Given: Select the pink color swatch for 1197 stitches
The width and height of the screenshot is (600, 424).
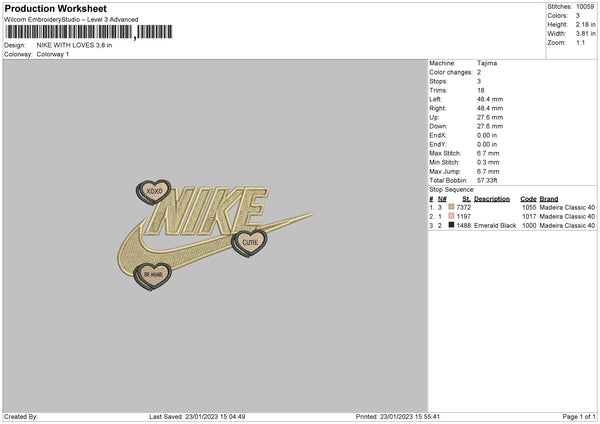Looking at the screenshot, I should click(451, 216).
